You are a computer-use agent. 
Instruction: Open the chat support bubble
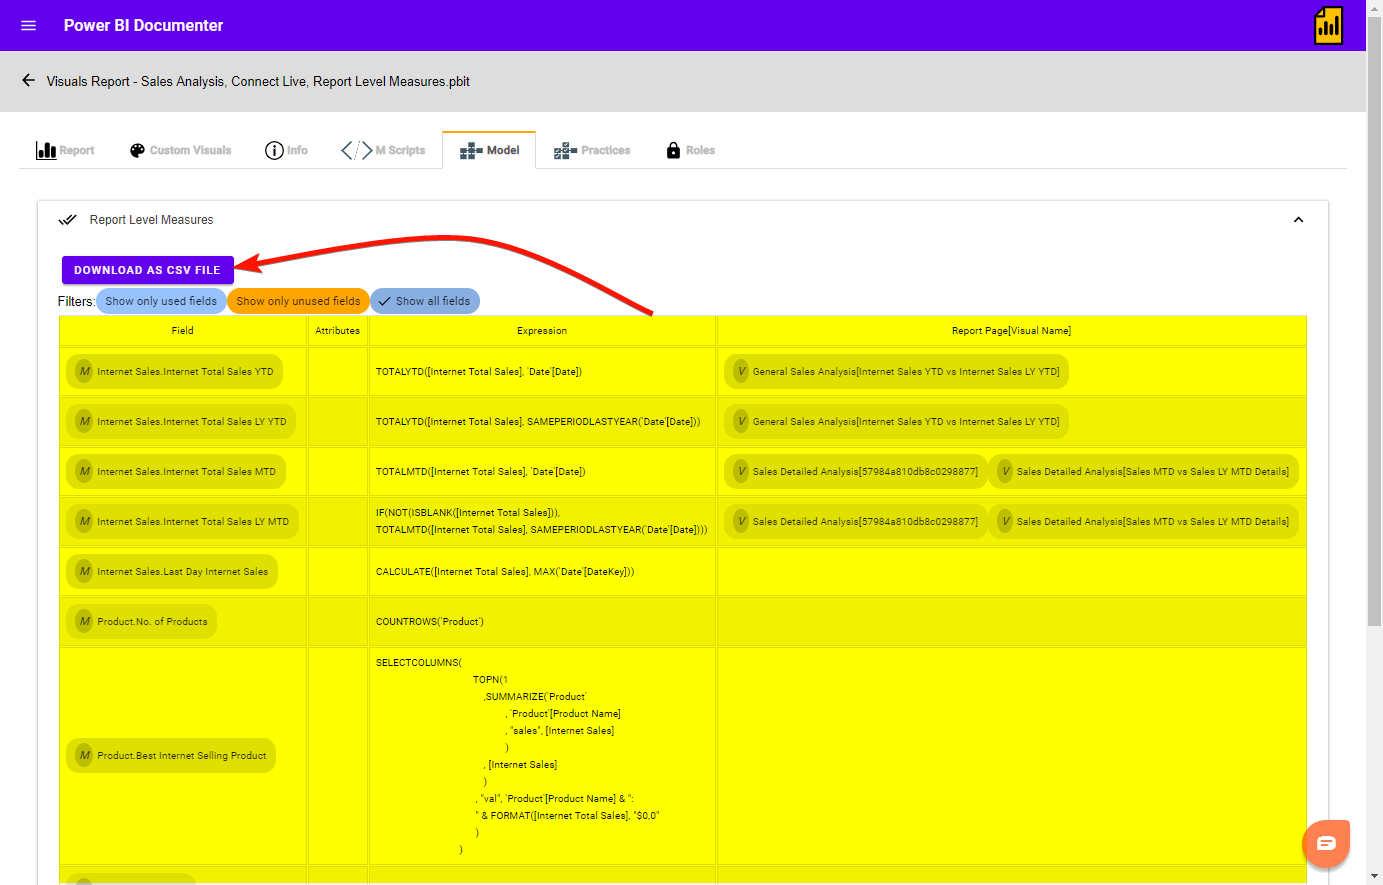pos(1326,843)
